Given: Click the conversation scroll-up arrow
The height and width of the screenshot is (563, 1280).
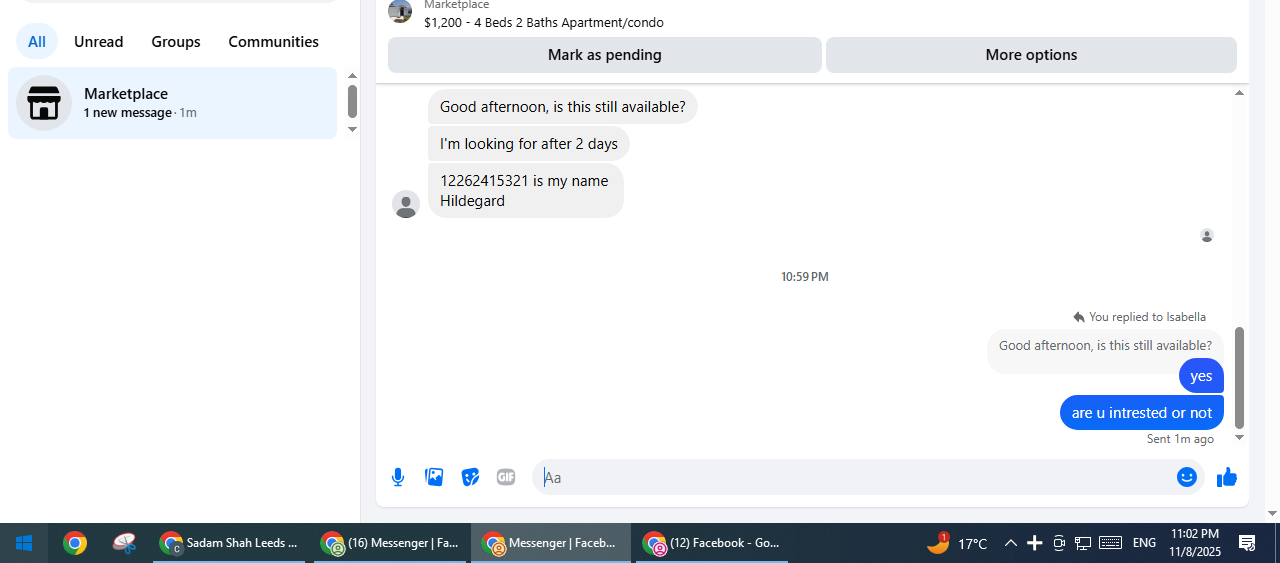Looking at the screenshot, I should pyautogui.click(x=1239, y=93).
